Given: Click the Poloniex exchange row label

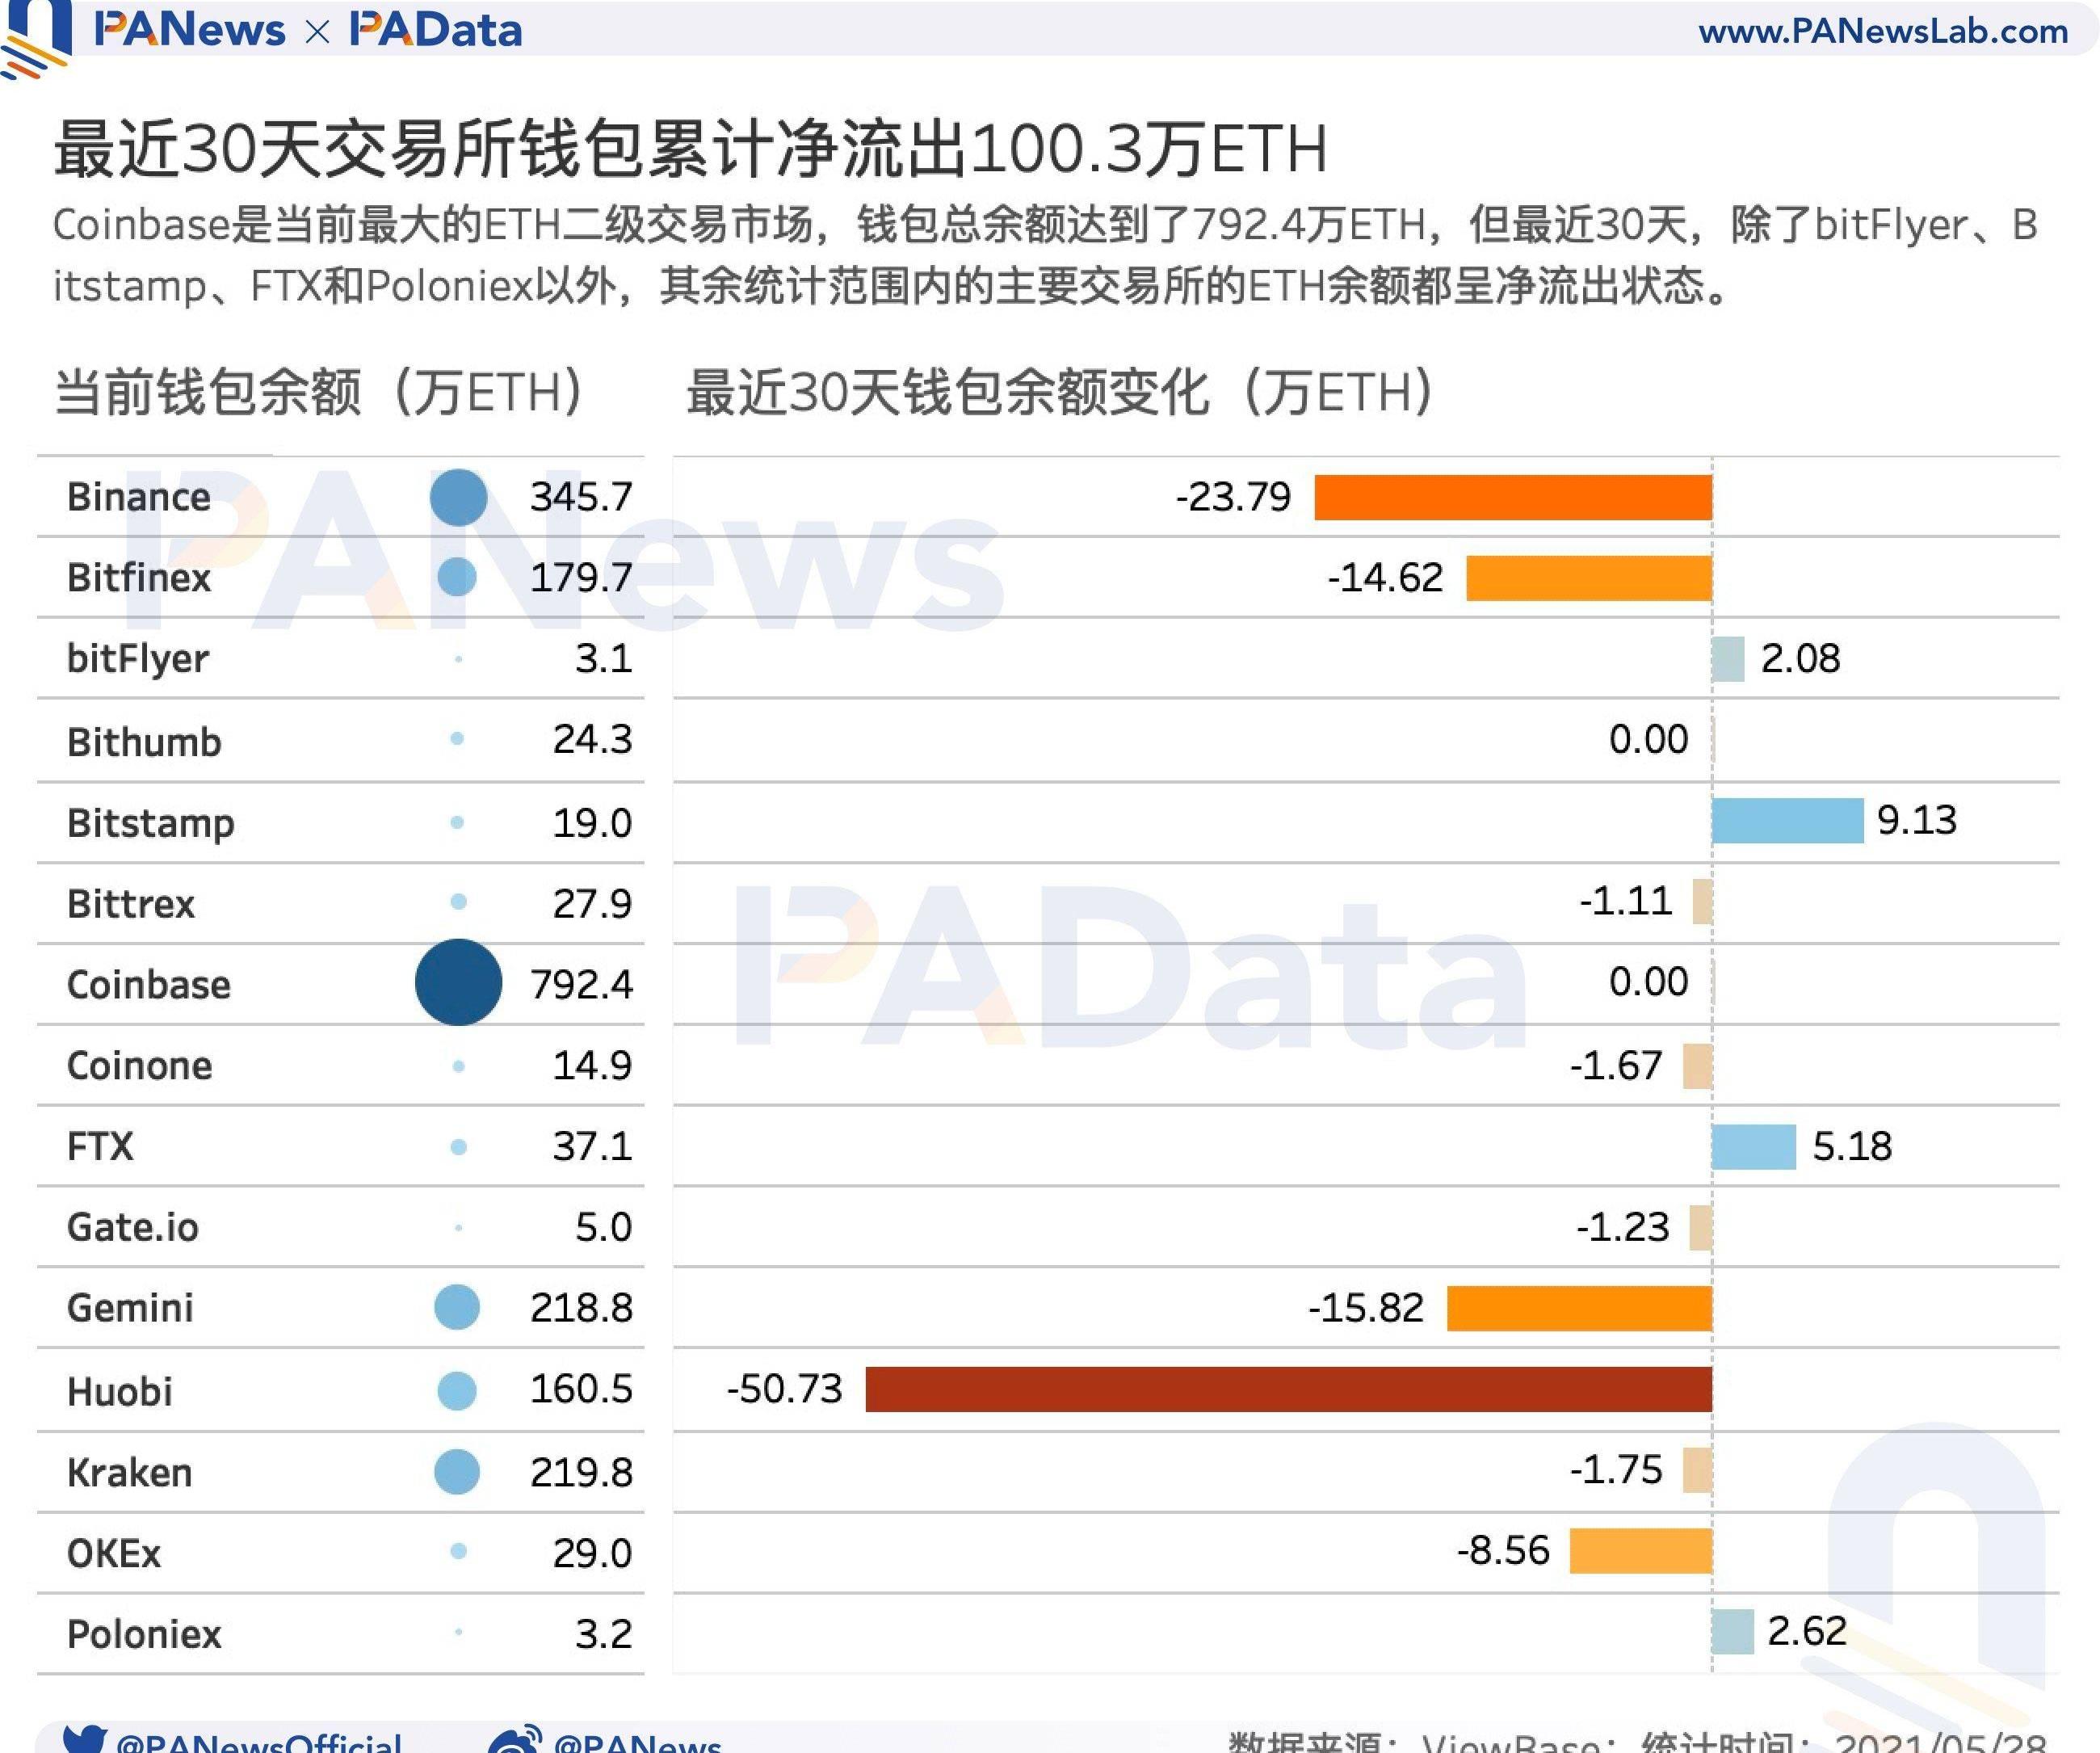Looking at the screenshot, I should pos(144,1634).
